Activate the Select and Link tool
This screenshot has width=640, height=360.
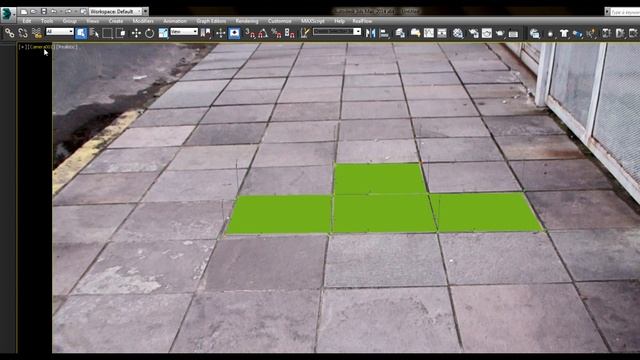pos(9,33)
